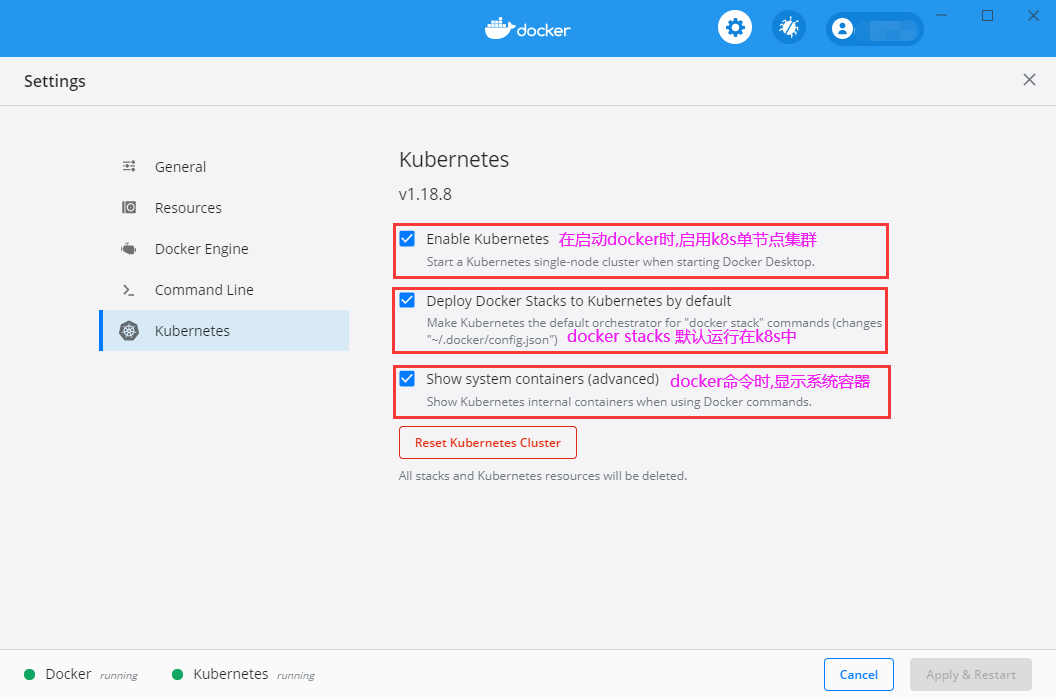This screenshot has height=699, width=1056.
Task: Click the Kubernetes wheel icon in sidebar
Action: pyautogui.click(x=129, y=331)
